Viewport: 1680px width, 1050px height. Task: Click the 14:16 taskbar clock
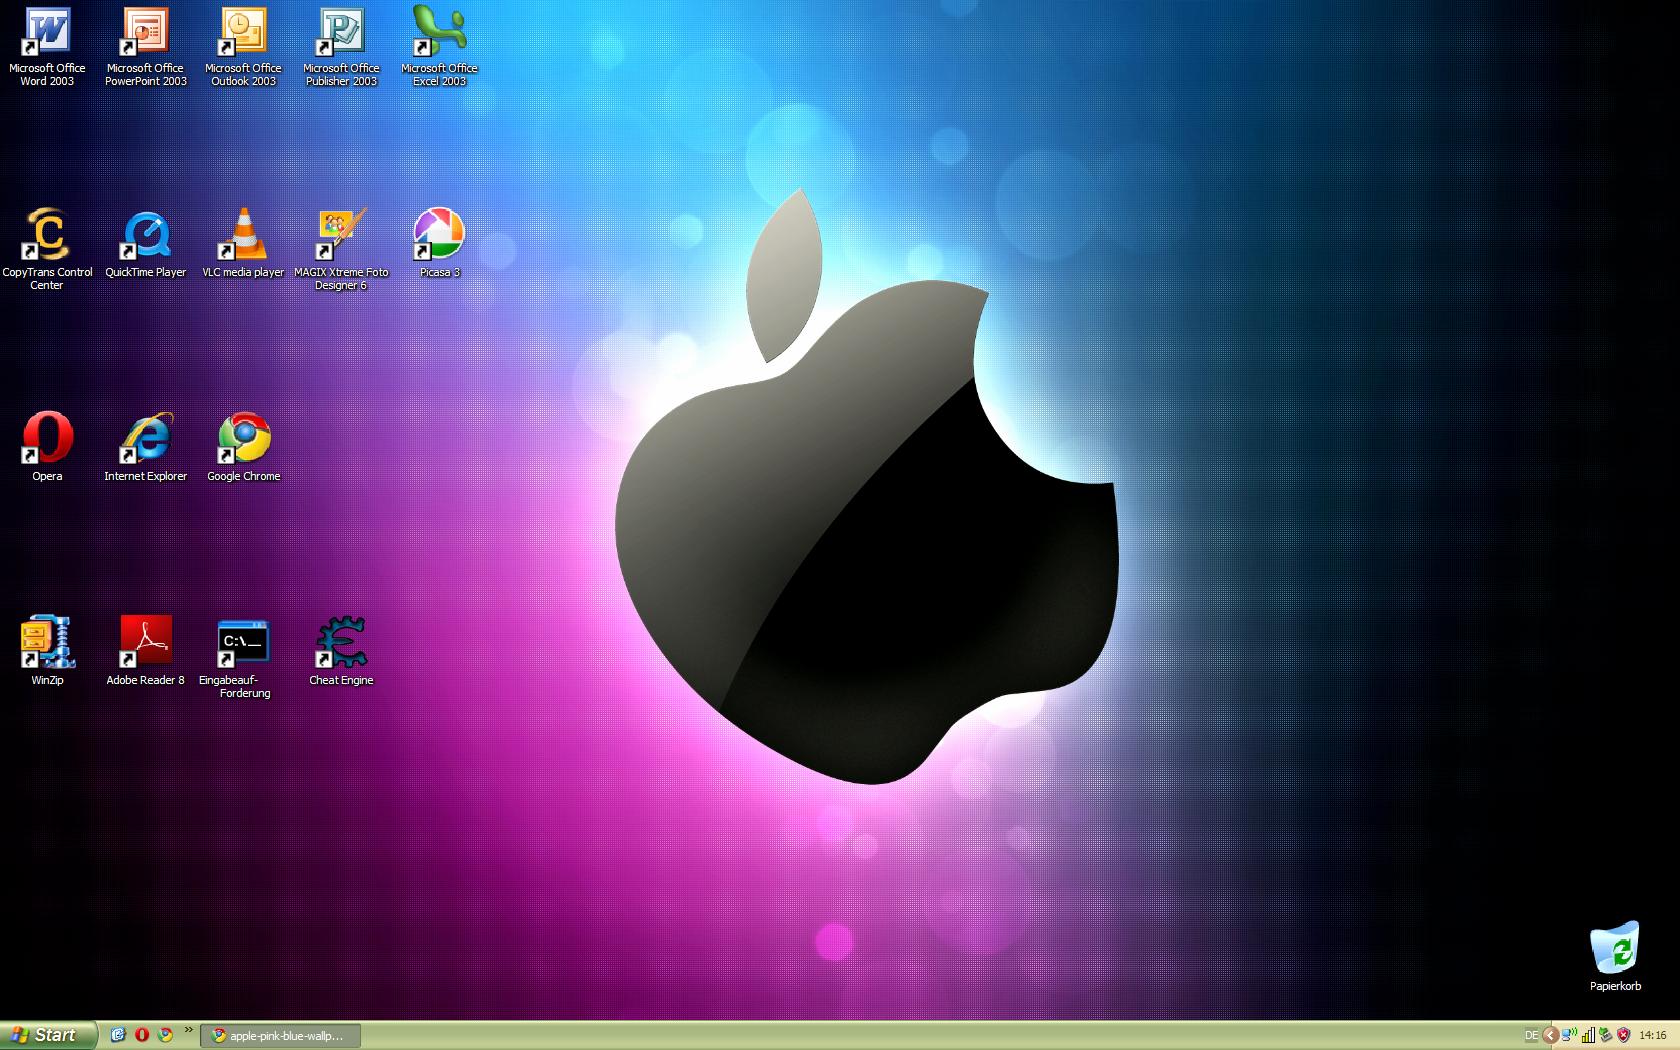click(1653, 1036)
